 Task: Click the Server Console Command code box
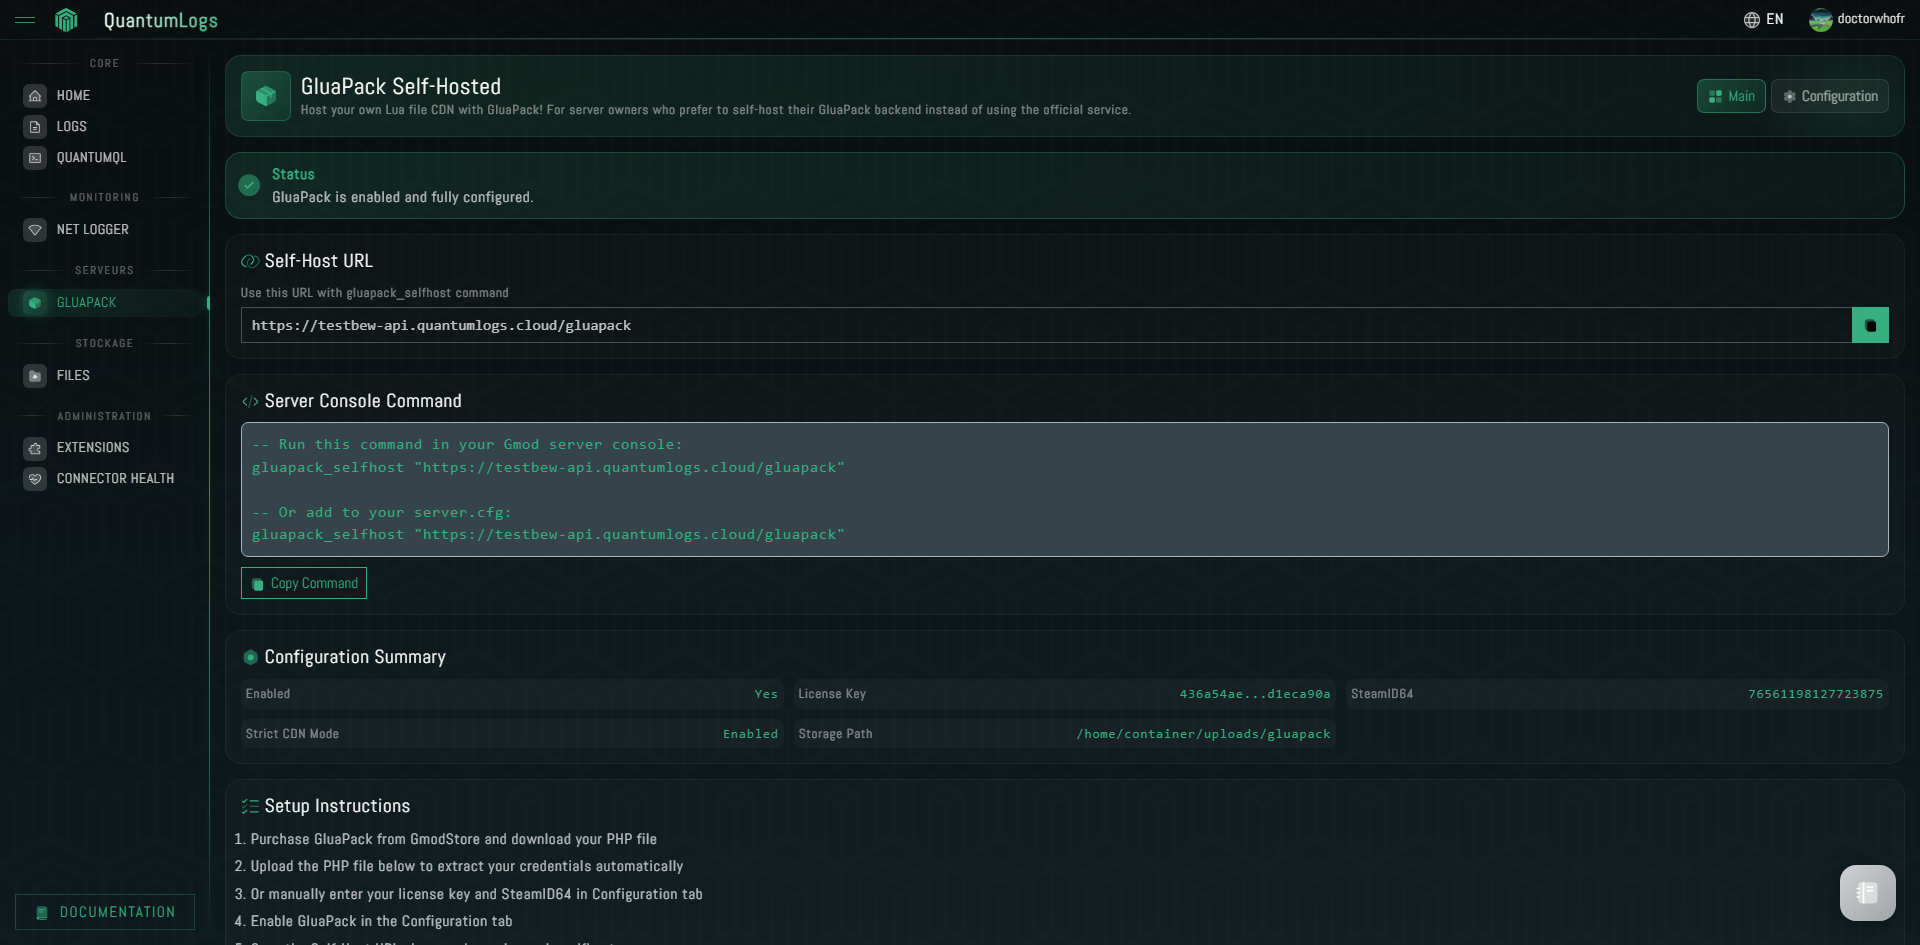click(x=1065, y=490)
